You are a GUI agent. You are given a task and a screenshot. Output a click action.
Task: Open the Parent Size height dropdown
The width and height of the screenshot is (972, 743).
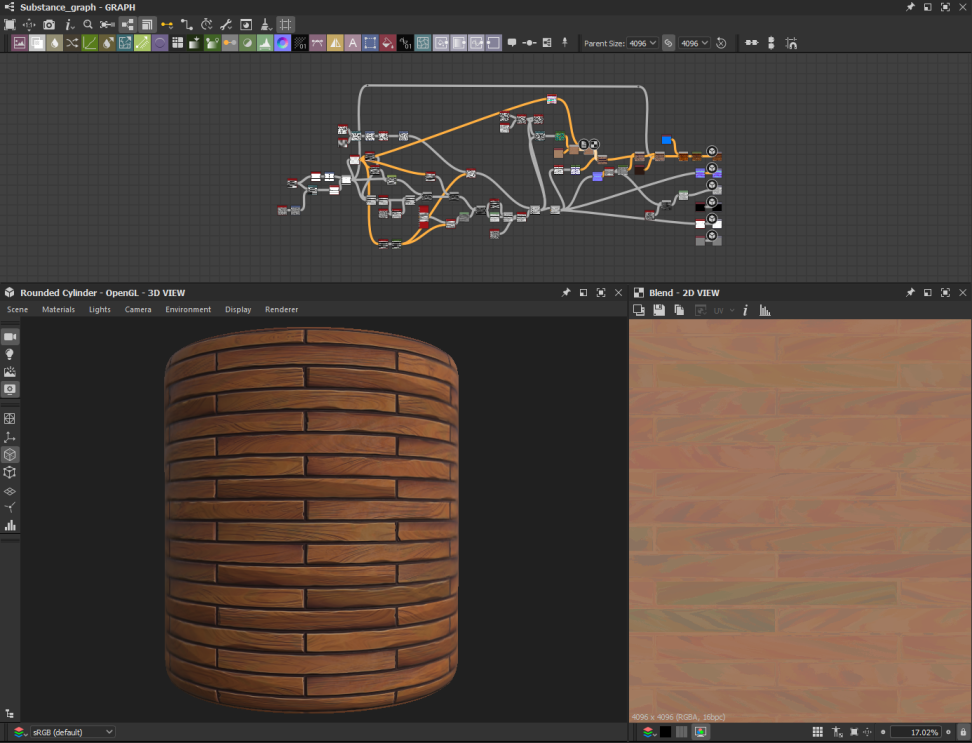tap(694, 43)
